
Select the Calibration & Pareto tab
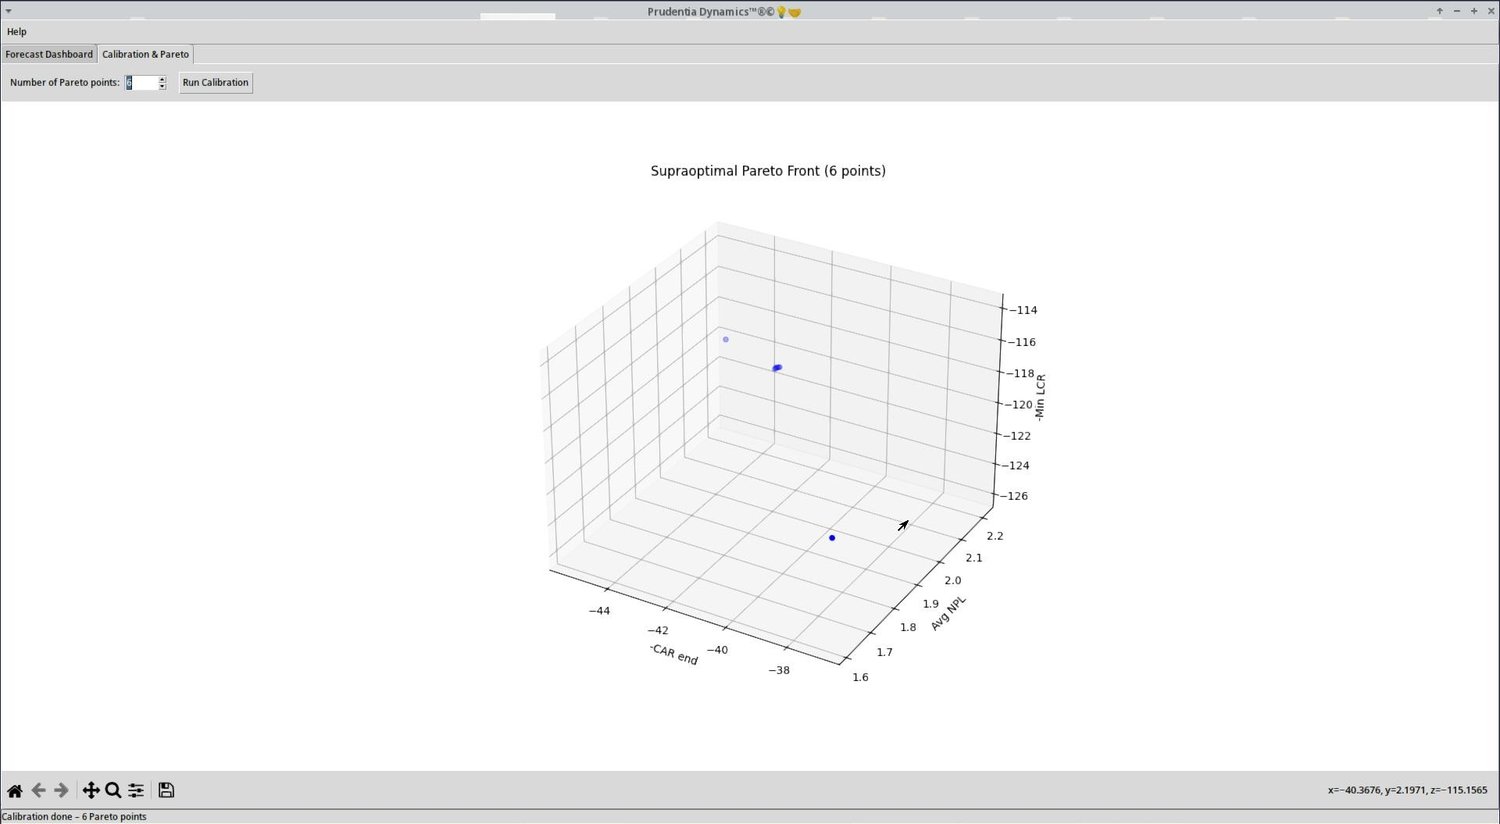tap(145, 54)
